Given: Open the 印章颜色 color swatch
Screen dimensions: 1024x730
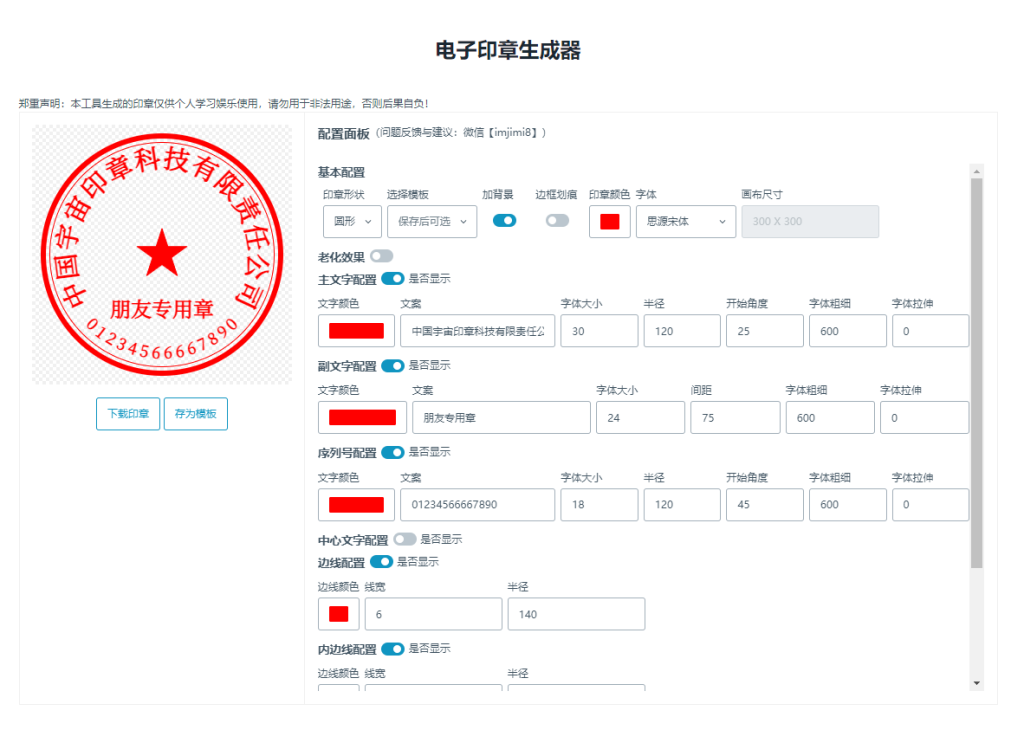Looking at the screenshot, I should coord(609,220).
